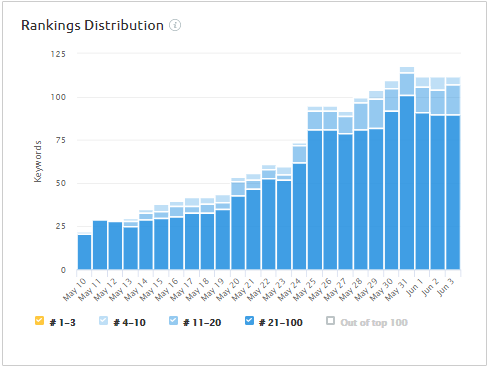Select the Jun 3 bar

pyautogui.click(x=453, y=173)
